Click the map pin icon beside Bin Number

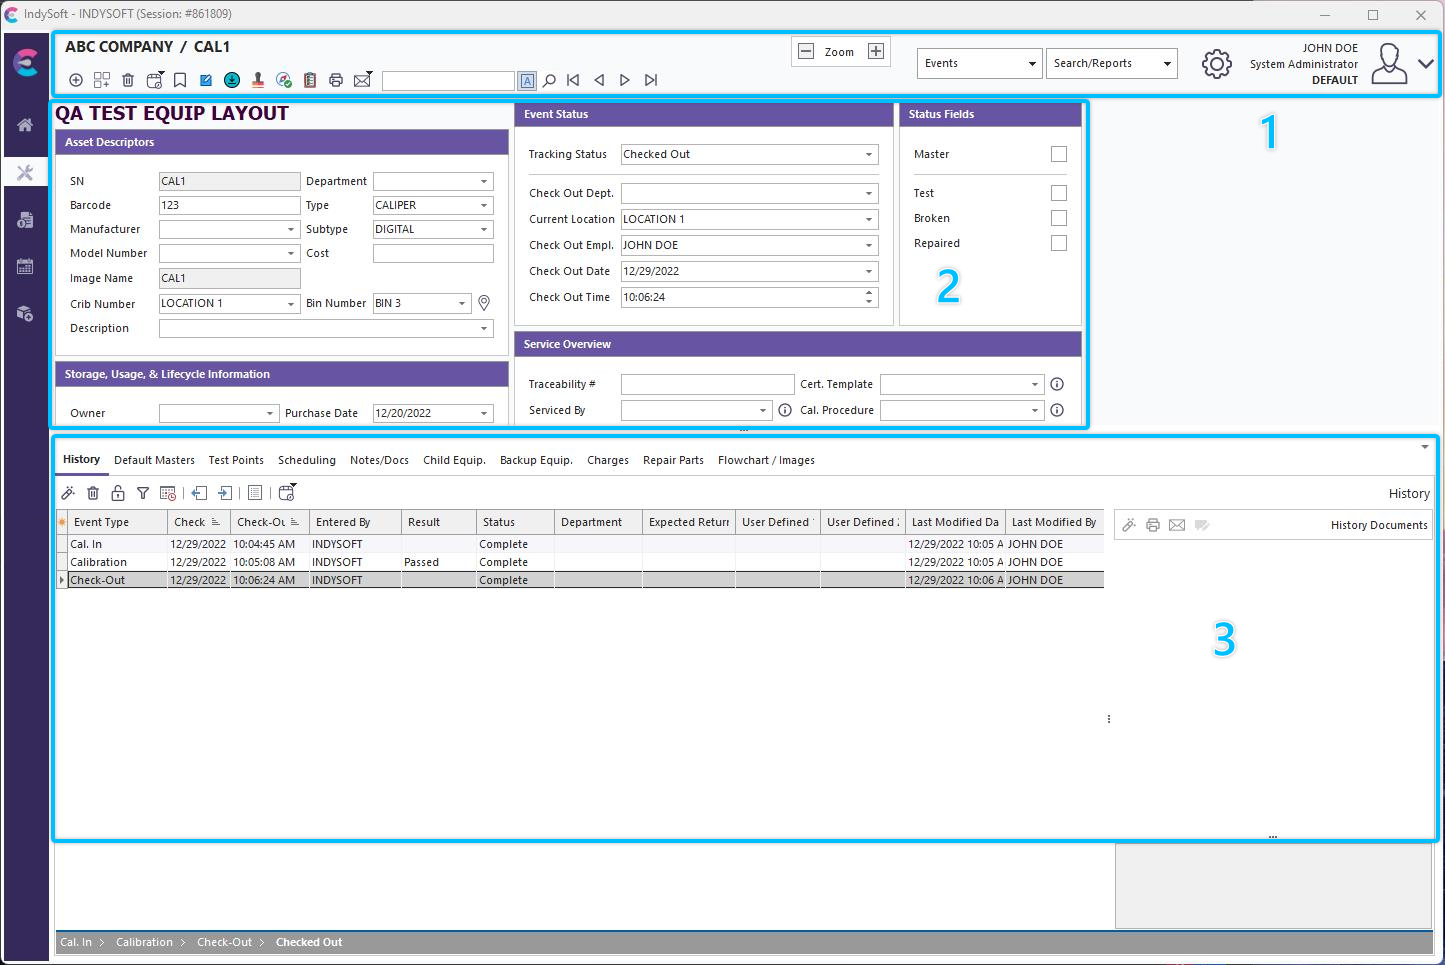[484, 303]
